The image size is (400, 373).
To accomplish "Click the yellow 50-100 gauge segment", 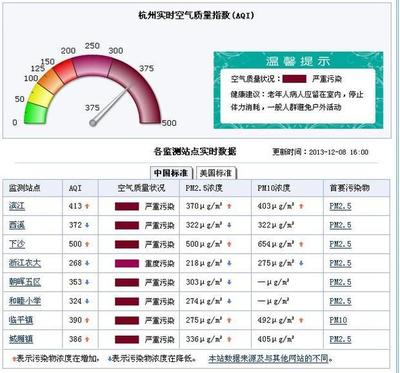I will tap(40, 95).
